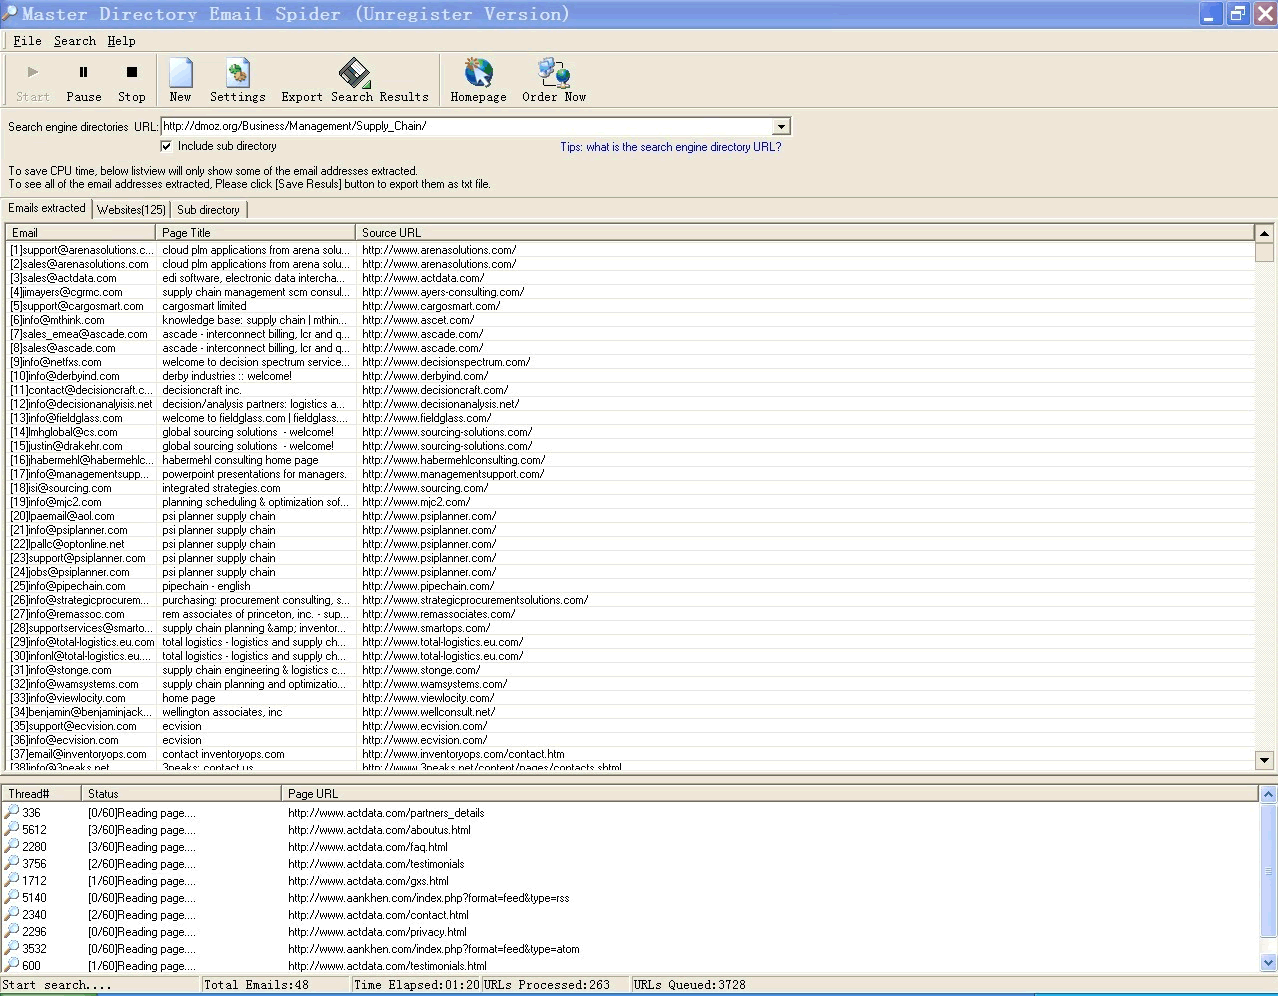
Task: Select row info@fieldglass.com
Action: tap(630, 418)
